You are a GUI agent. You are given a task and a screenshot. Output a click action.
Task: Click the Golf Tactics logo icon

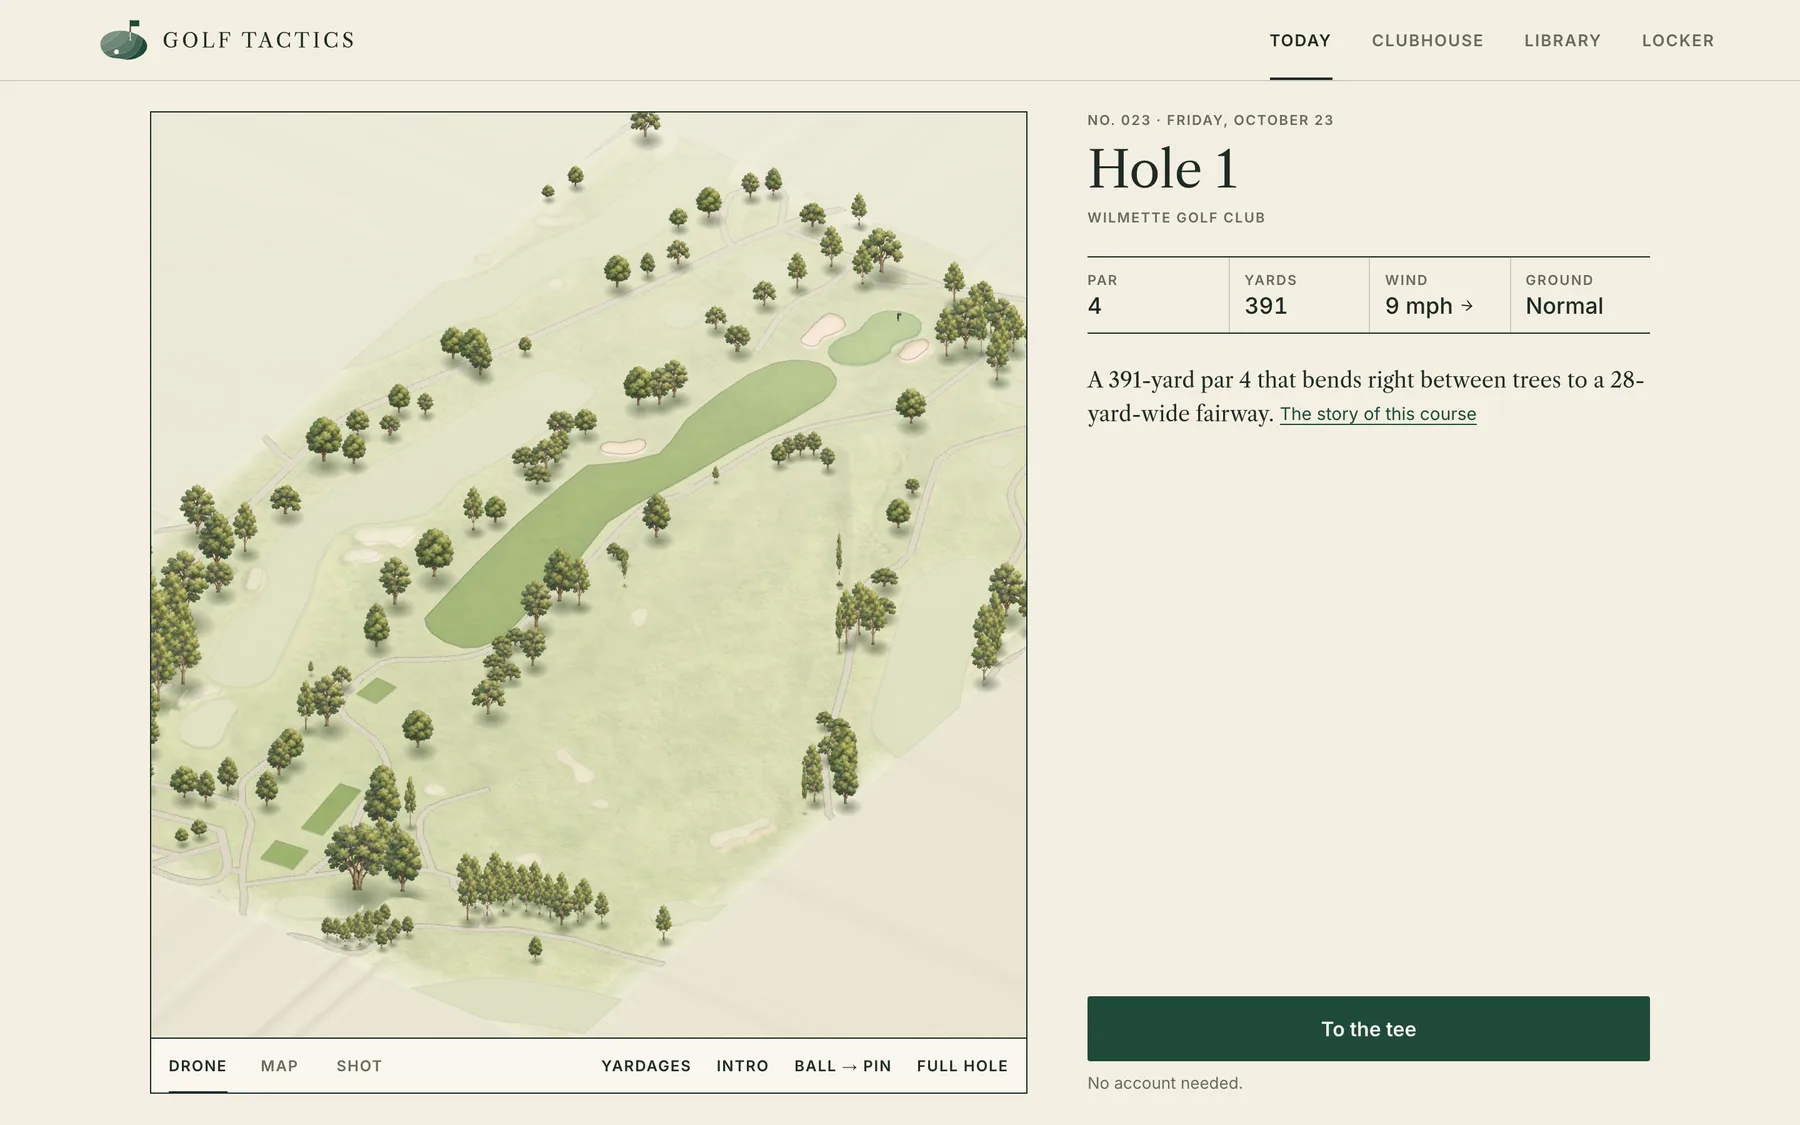click(124, 40)
